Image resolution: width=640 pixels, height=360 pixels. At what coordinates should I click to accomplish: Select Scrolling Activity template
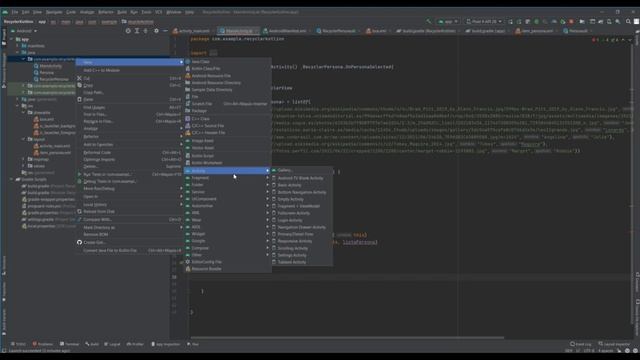pos(302,248)
